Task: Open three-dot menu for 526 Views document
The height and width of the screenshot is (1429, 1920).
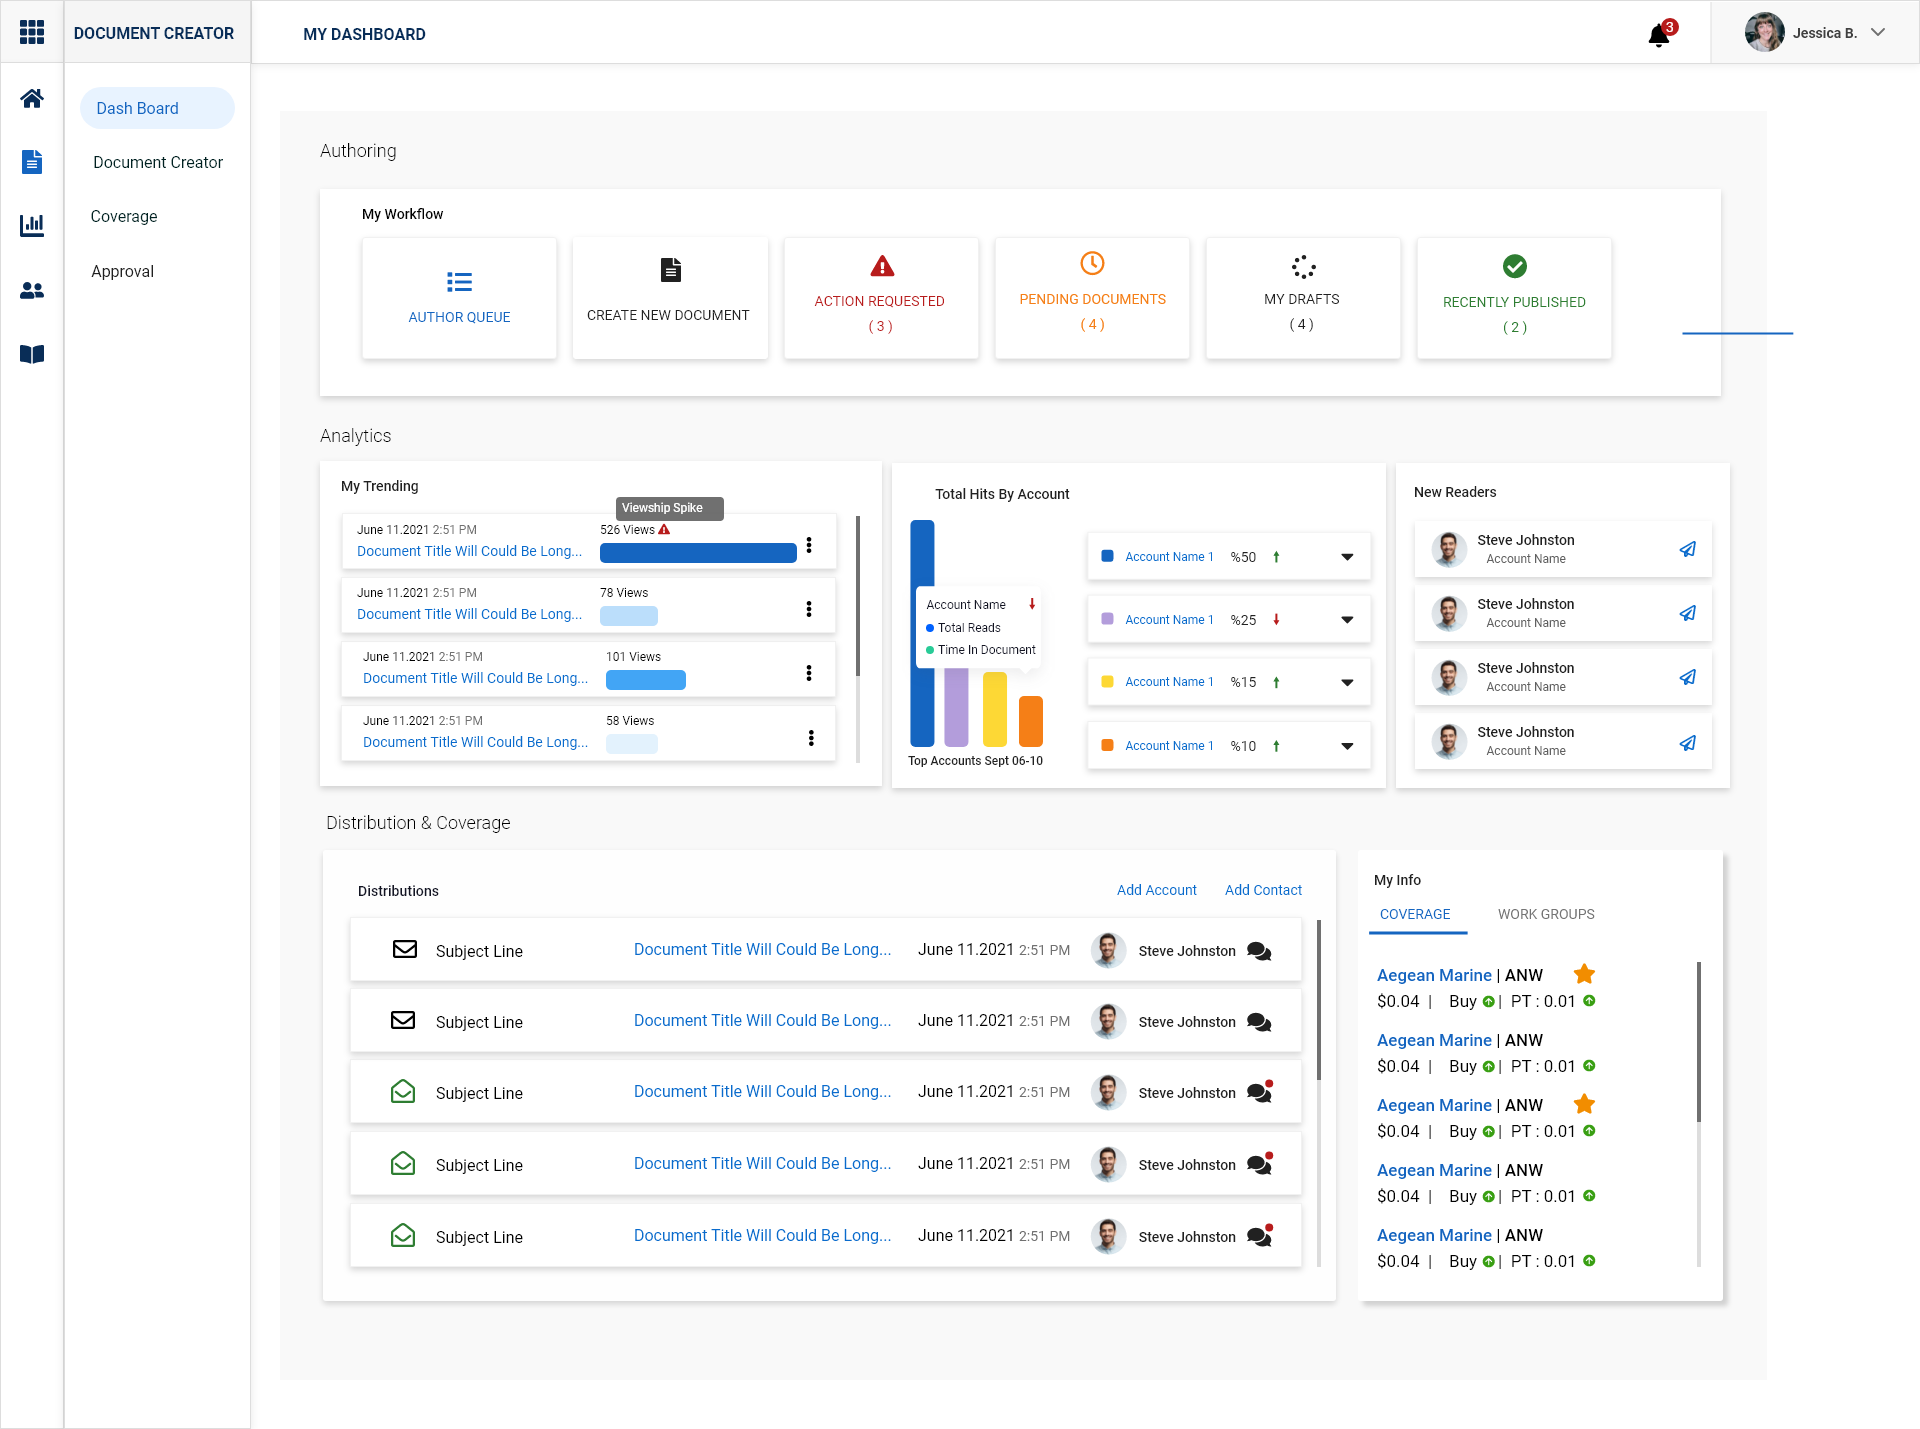Action: (809, 545)
